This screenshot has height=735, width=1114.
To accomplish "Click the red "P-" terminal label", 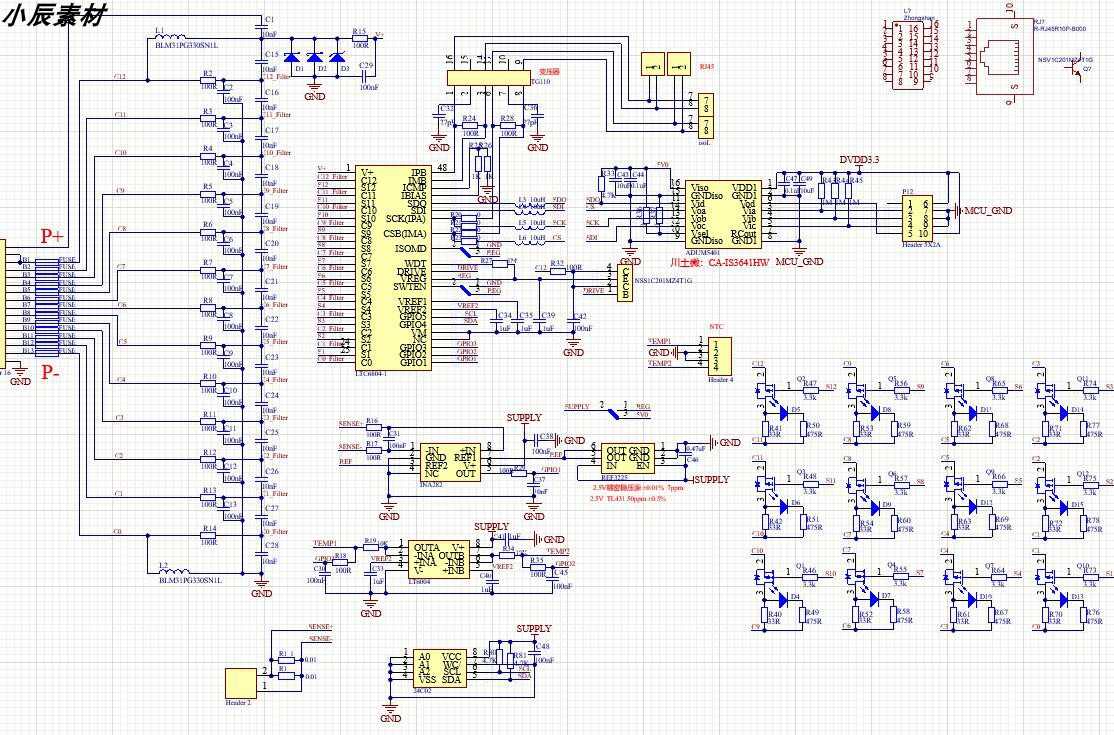I will tap(50, 372).
